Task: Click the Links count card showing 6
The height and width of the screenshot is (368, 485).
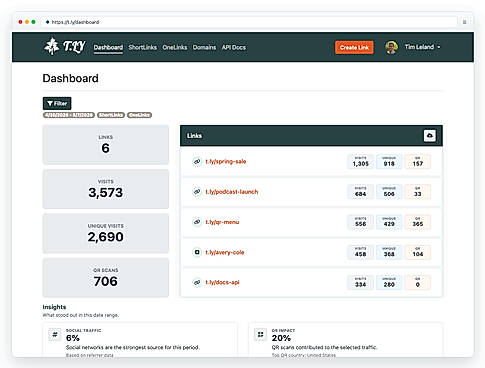Action: coord(106,145)
